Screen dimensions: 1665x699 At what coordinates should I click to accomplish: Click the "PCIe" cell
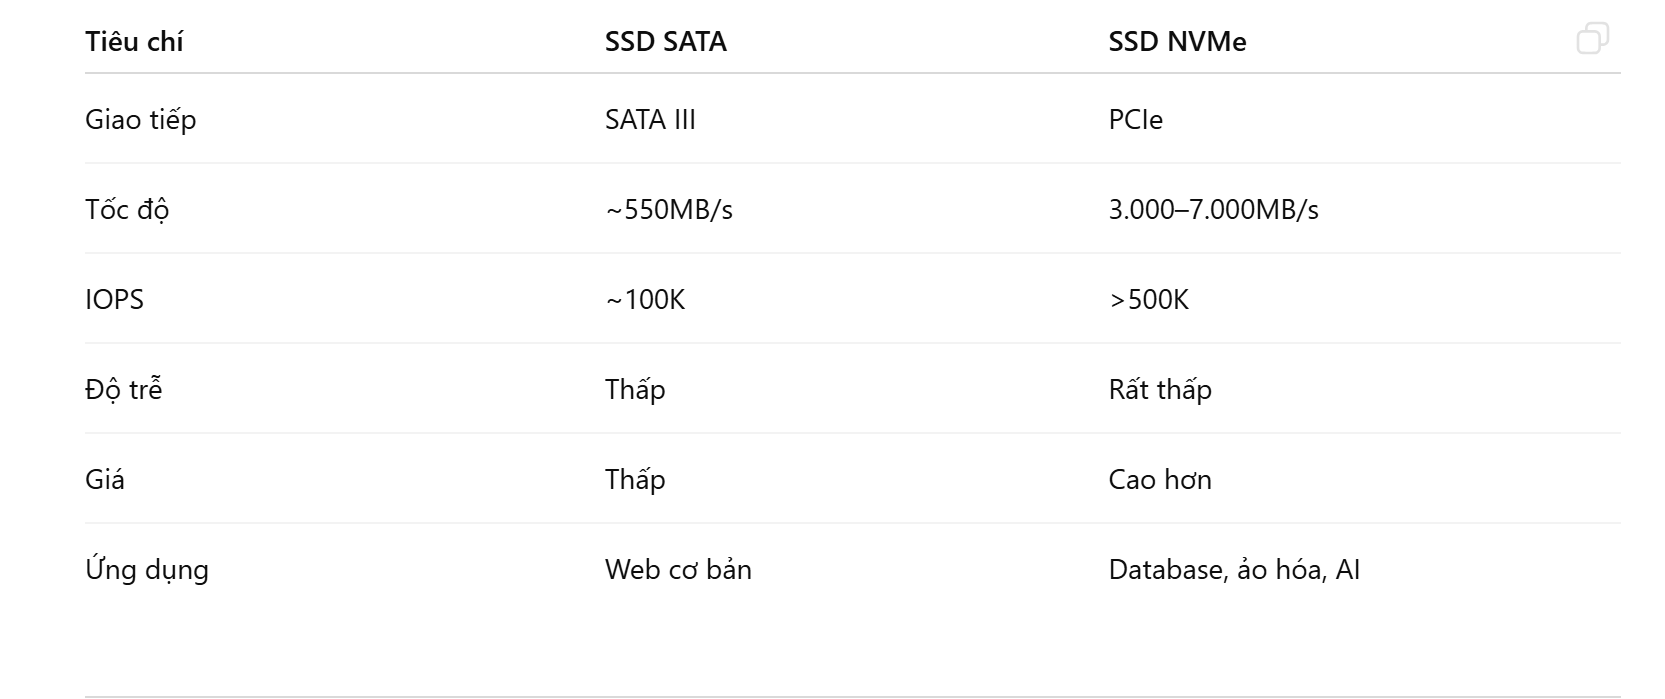(x=1135, y=120)
